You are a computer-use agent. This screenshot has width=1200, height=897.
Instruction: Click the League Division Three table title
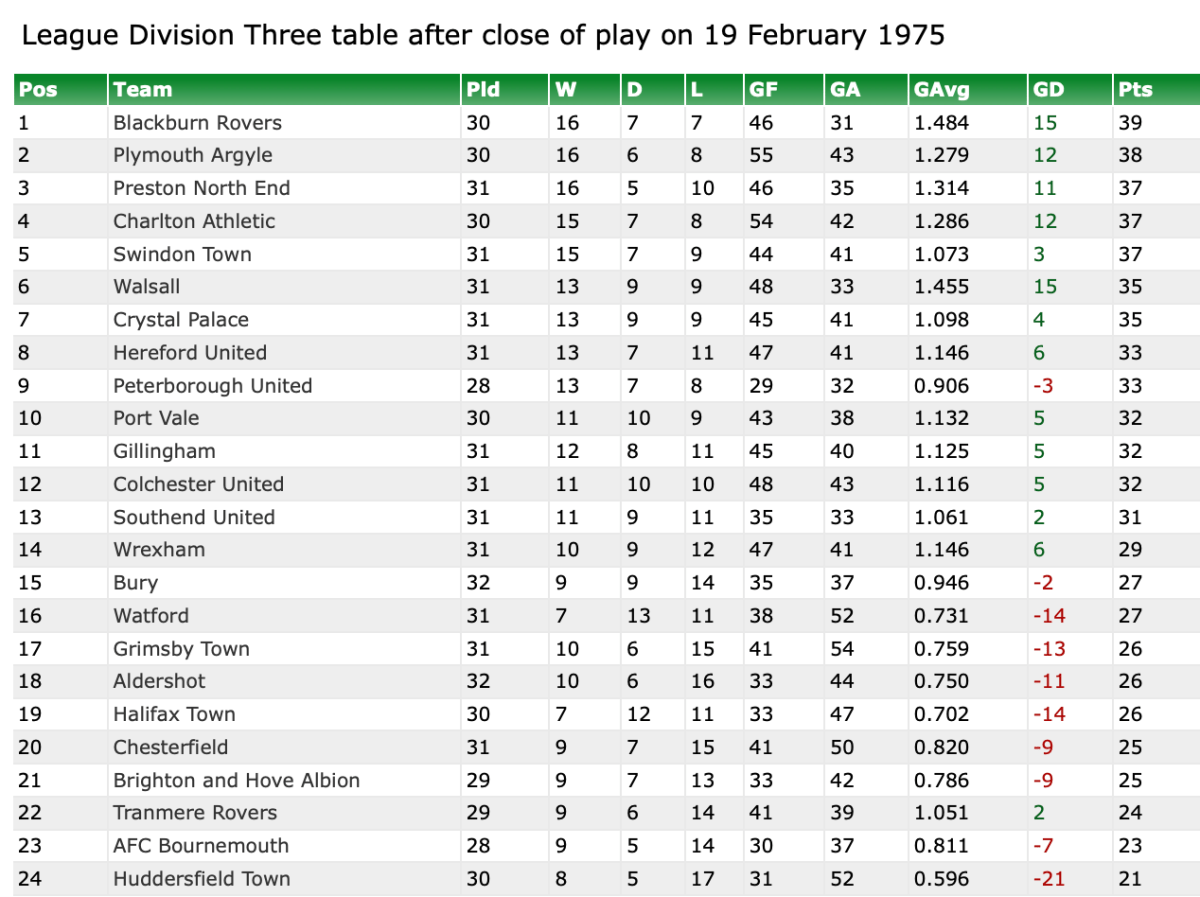coord(483,36)
